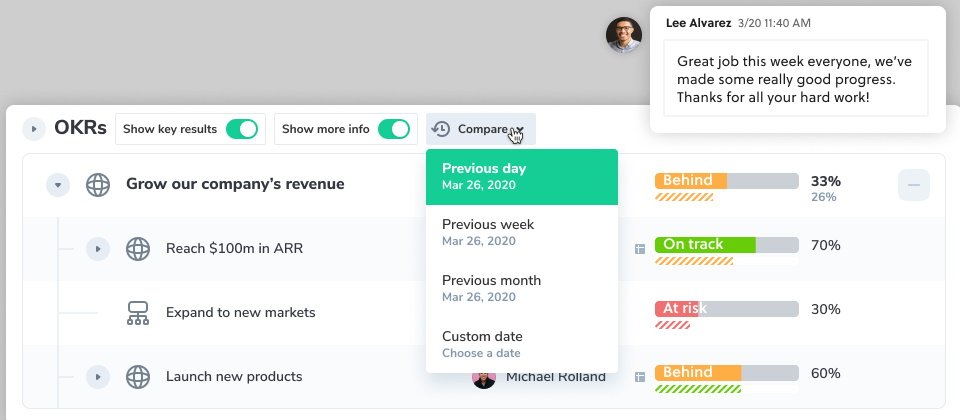This screenshot has height=420, width=960.
Task: Expand the OKRs section arrow
Action: click(x=34, y=129)
